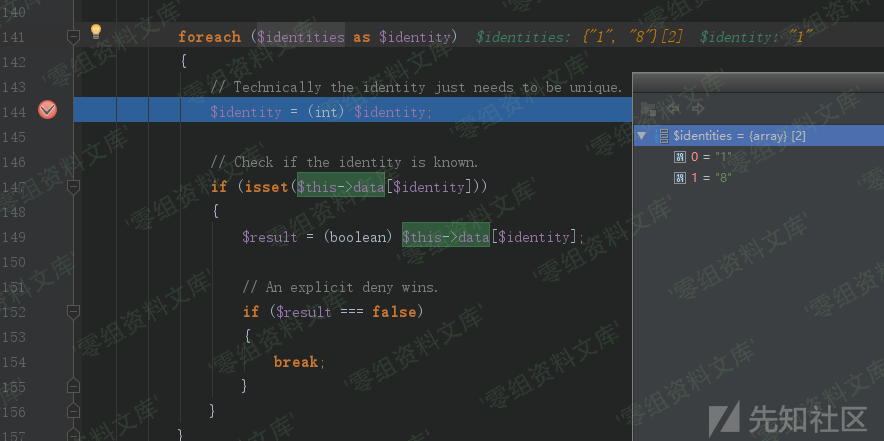The width and height of the screenshot is (884, 441).
Task: Click the $identities variable in foreach statement
Action: 300,37
